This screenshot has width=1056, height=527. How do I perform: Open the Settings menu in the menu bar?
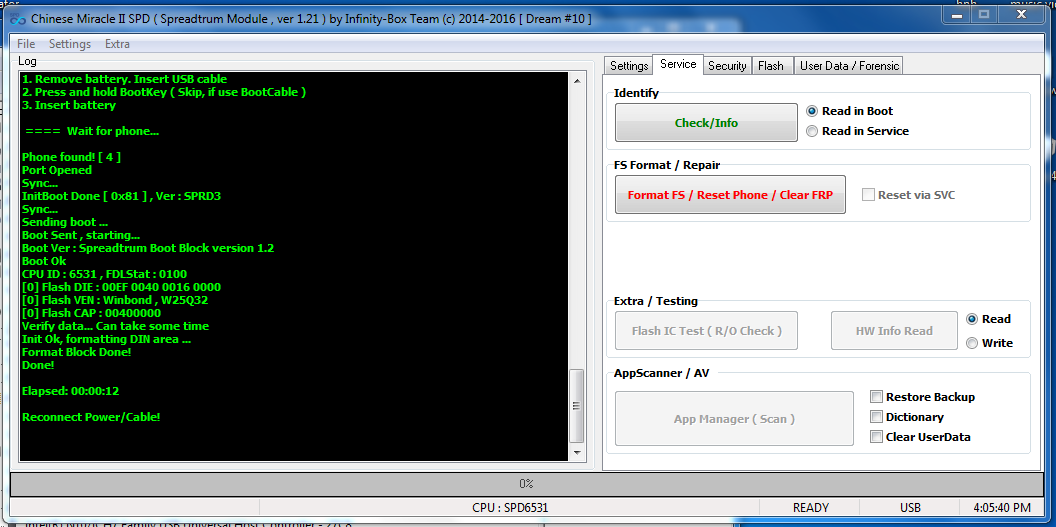pyautogui.click(x=70, y=44)
